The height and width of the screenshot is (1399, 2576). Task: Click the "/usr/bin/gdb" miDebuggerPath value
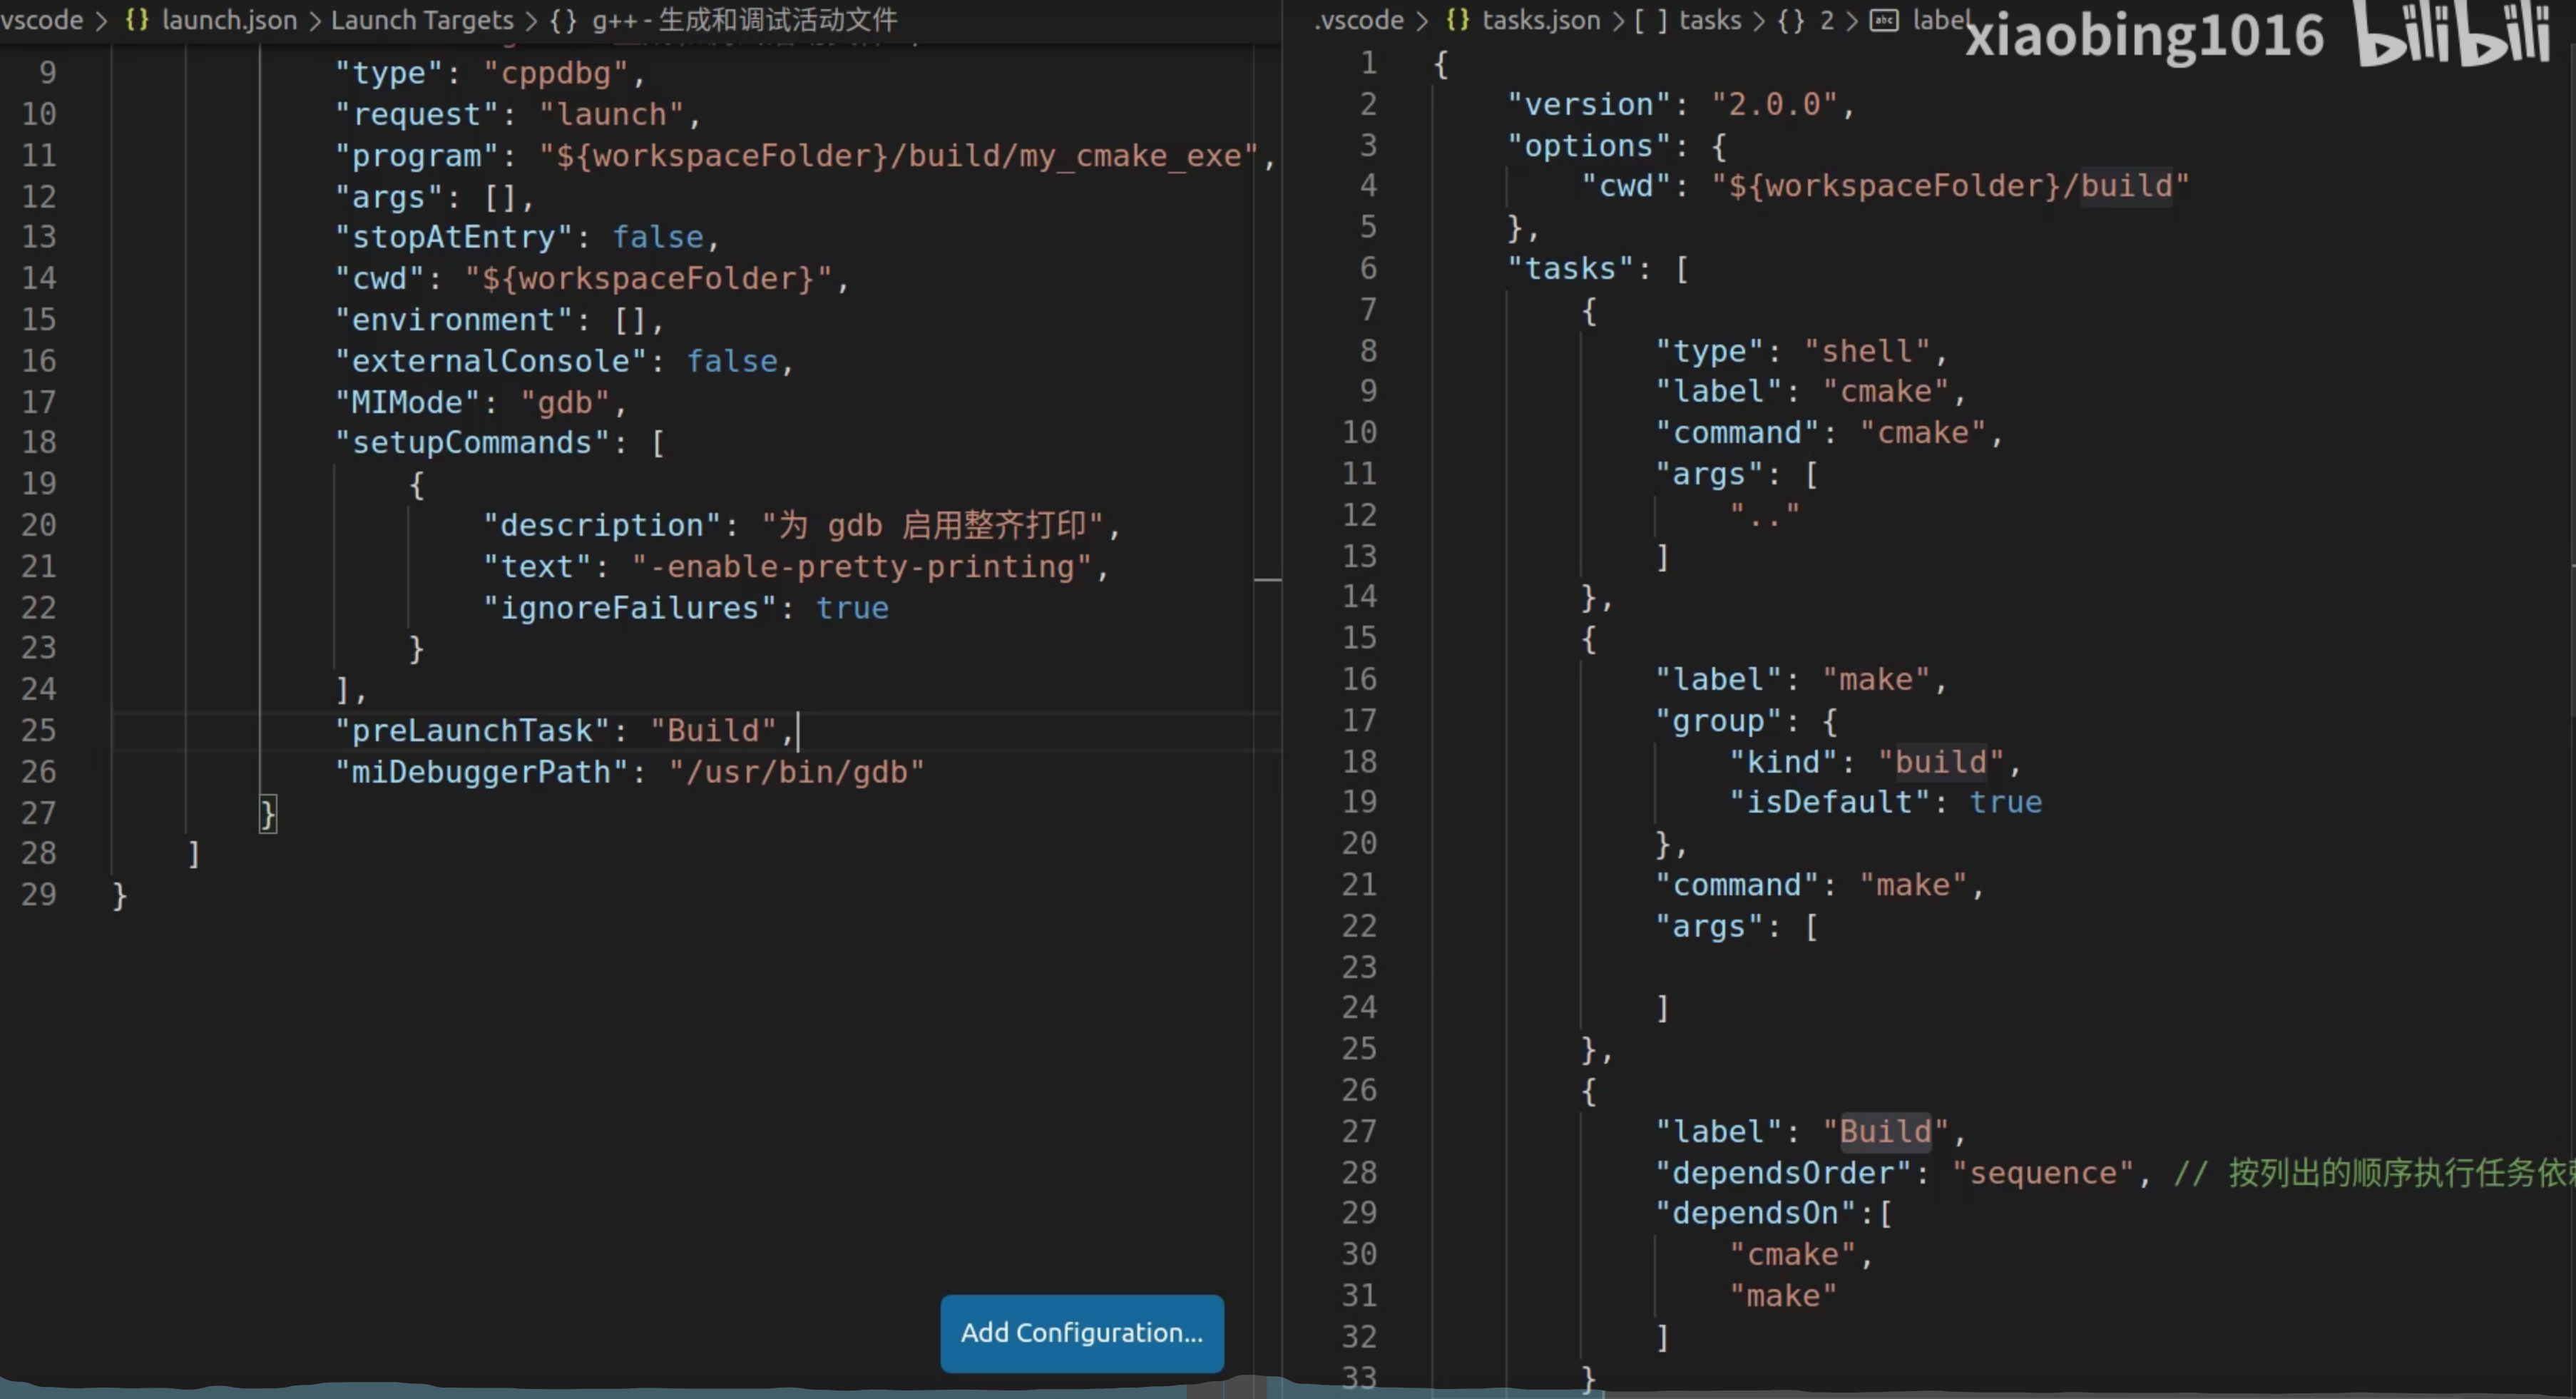pos(797,773)
